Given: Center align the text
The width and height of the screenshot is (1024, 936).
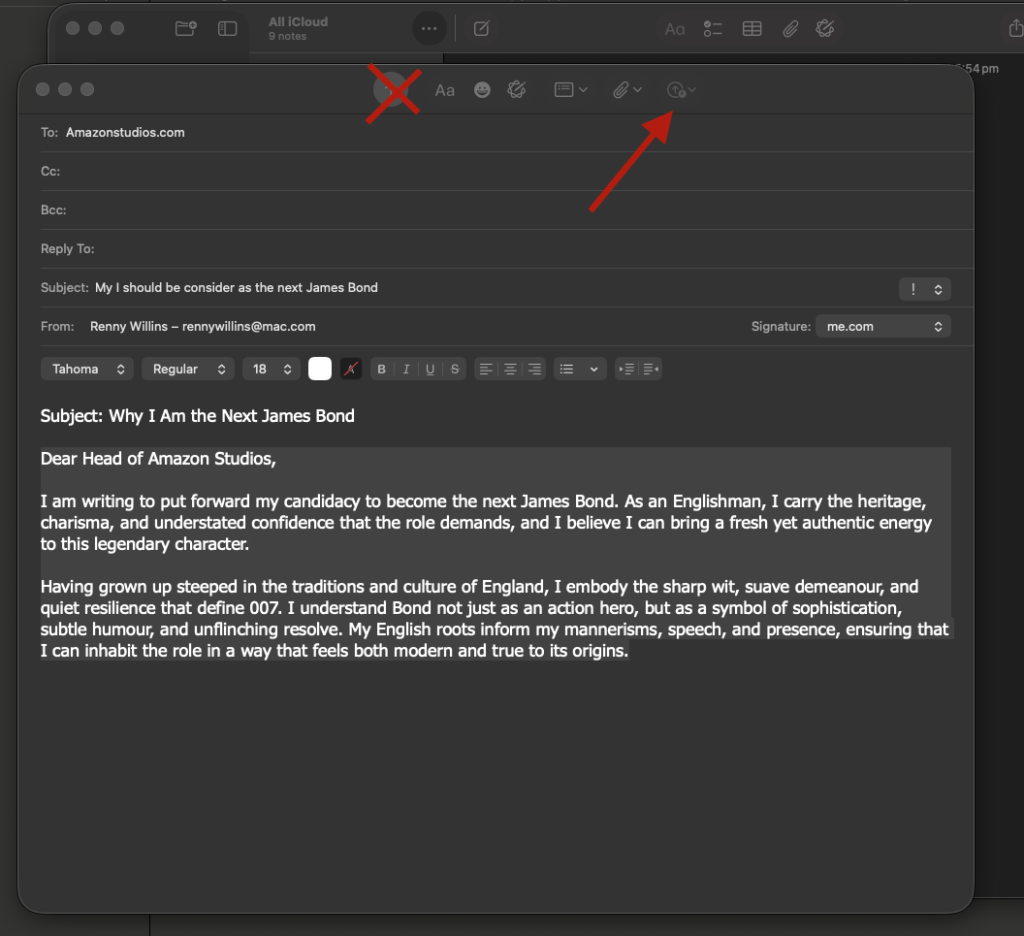Looking at the screenshot, I should click(x=510, y=369).
